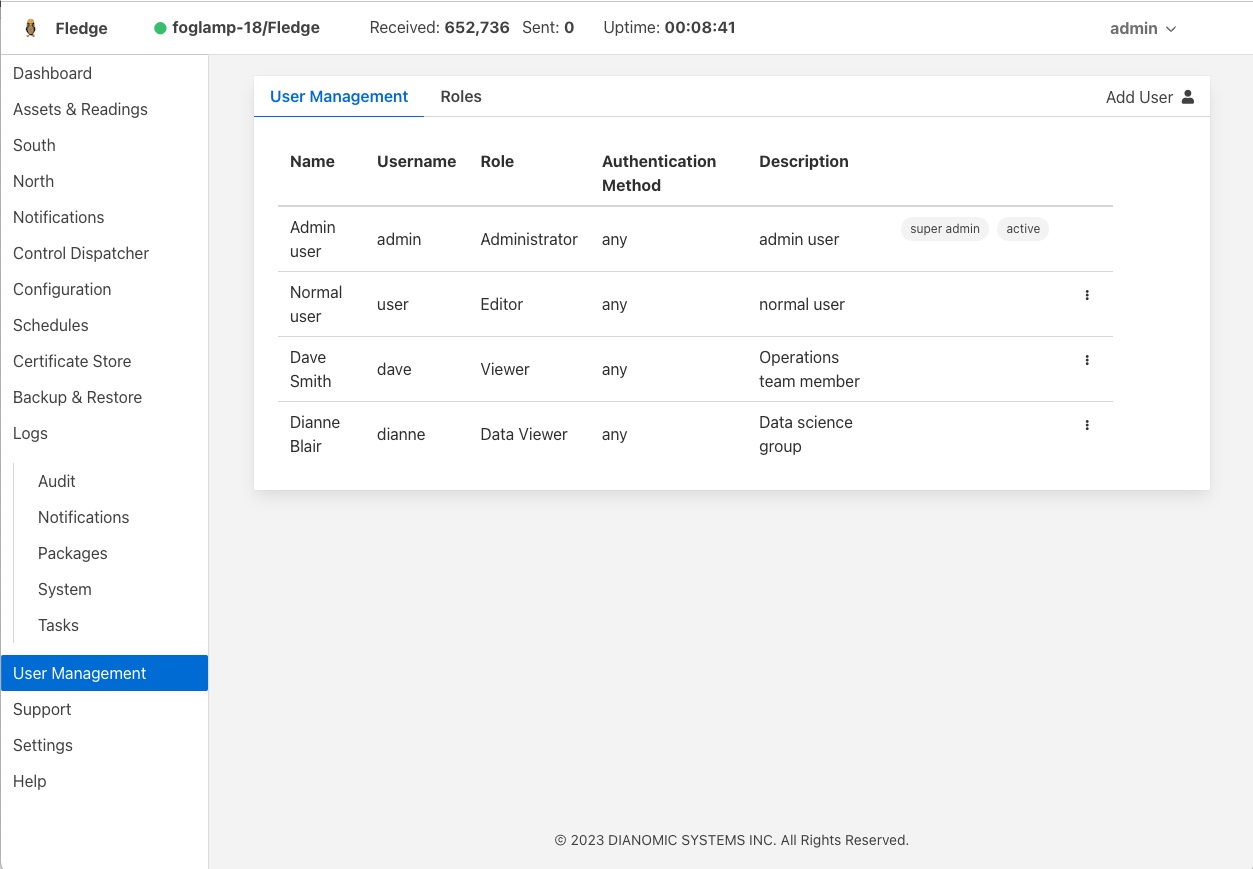Open the Dashboard page
Screen dimensions: 1253x869
click(52, 73)
